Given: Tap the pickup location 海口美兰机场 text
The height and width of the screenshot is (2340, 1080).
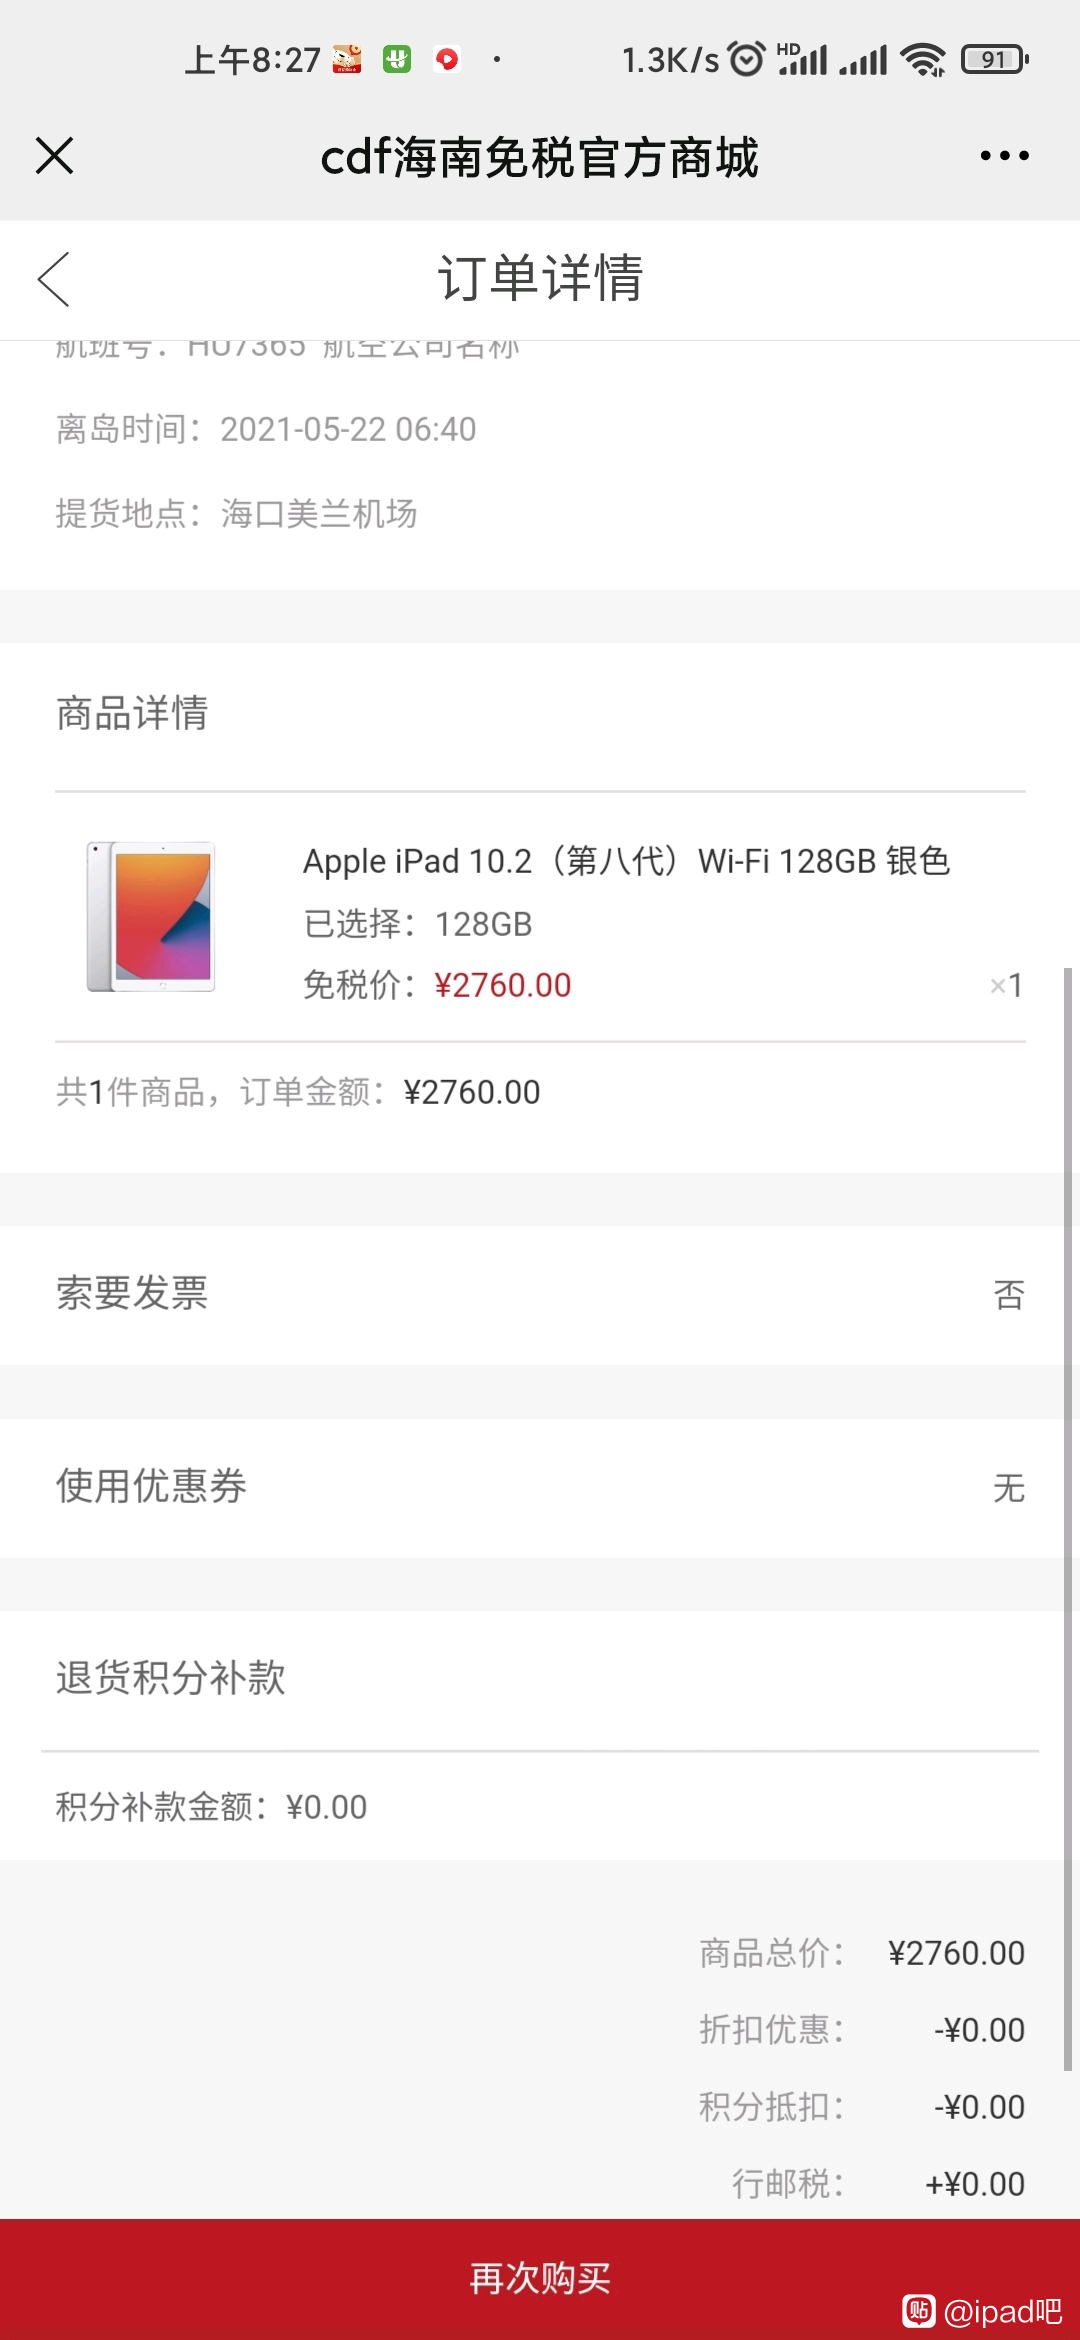Looking at the screenshot, I should (x=319, y=514).
